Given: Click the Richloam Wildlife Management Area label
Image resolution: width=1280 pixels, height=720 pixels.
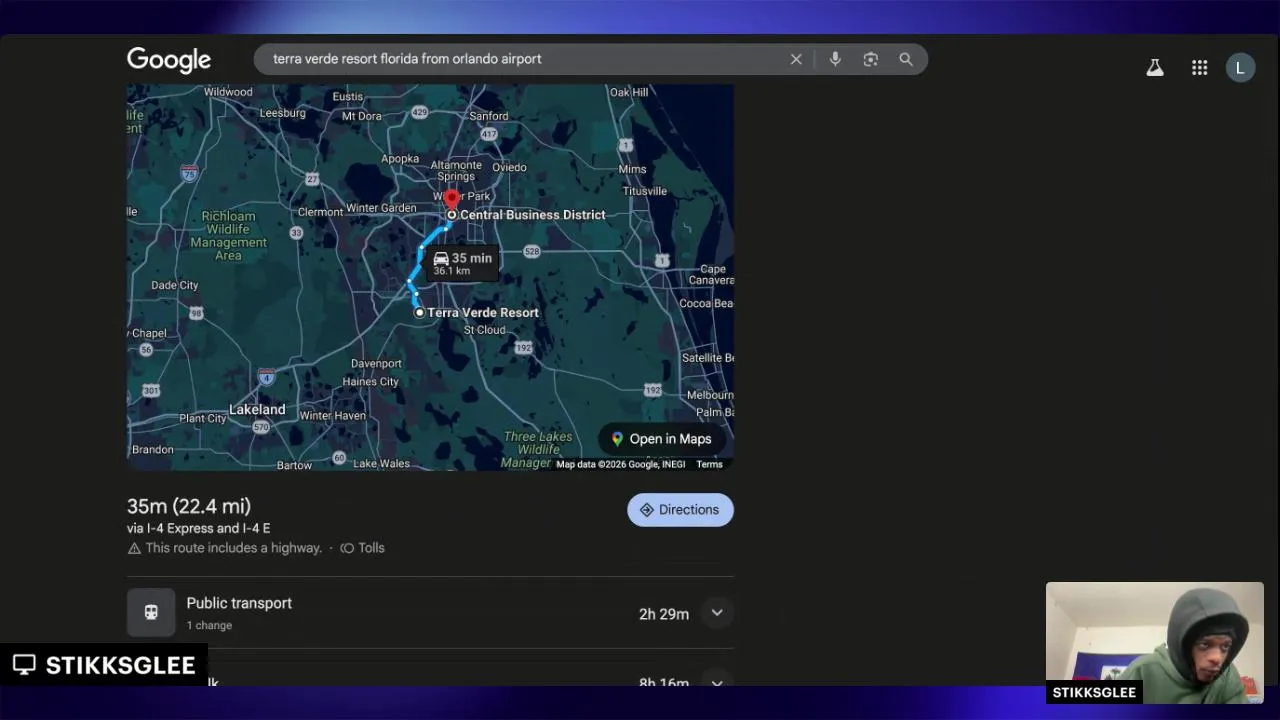Looking at the screenshot, I should (228, 236).
